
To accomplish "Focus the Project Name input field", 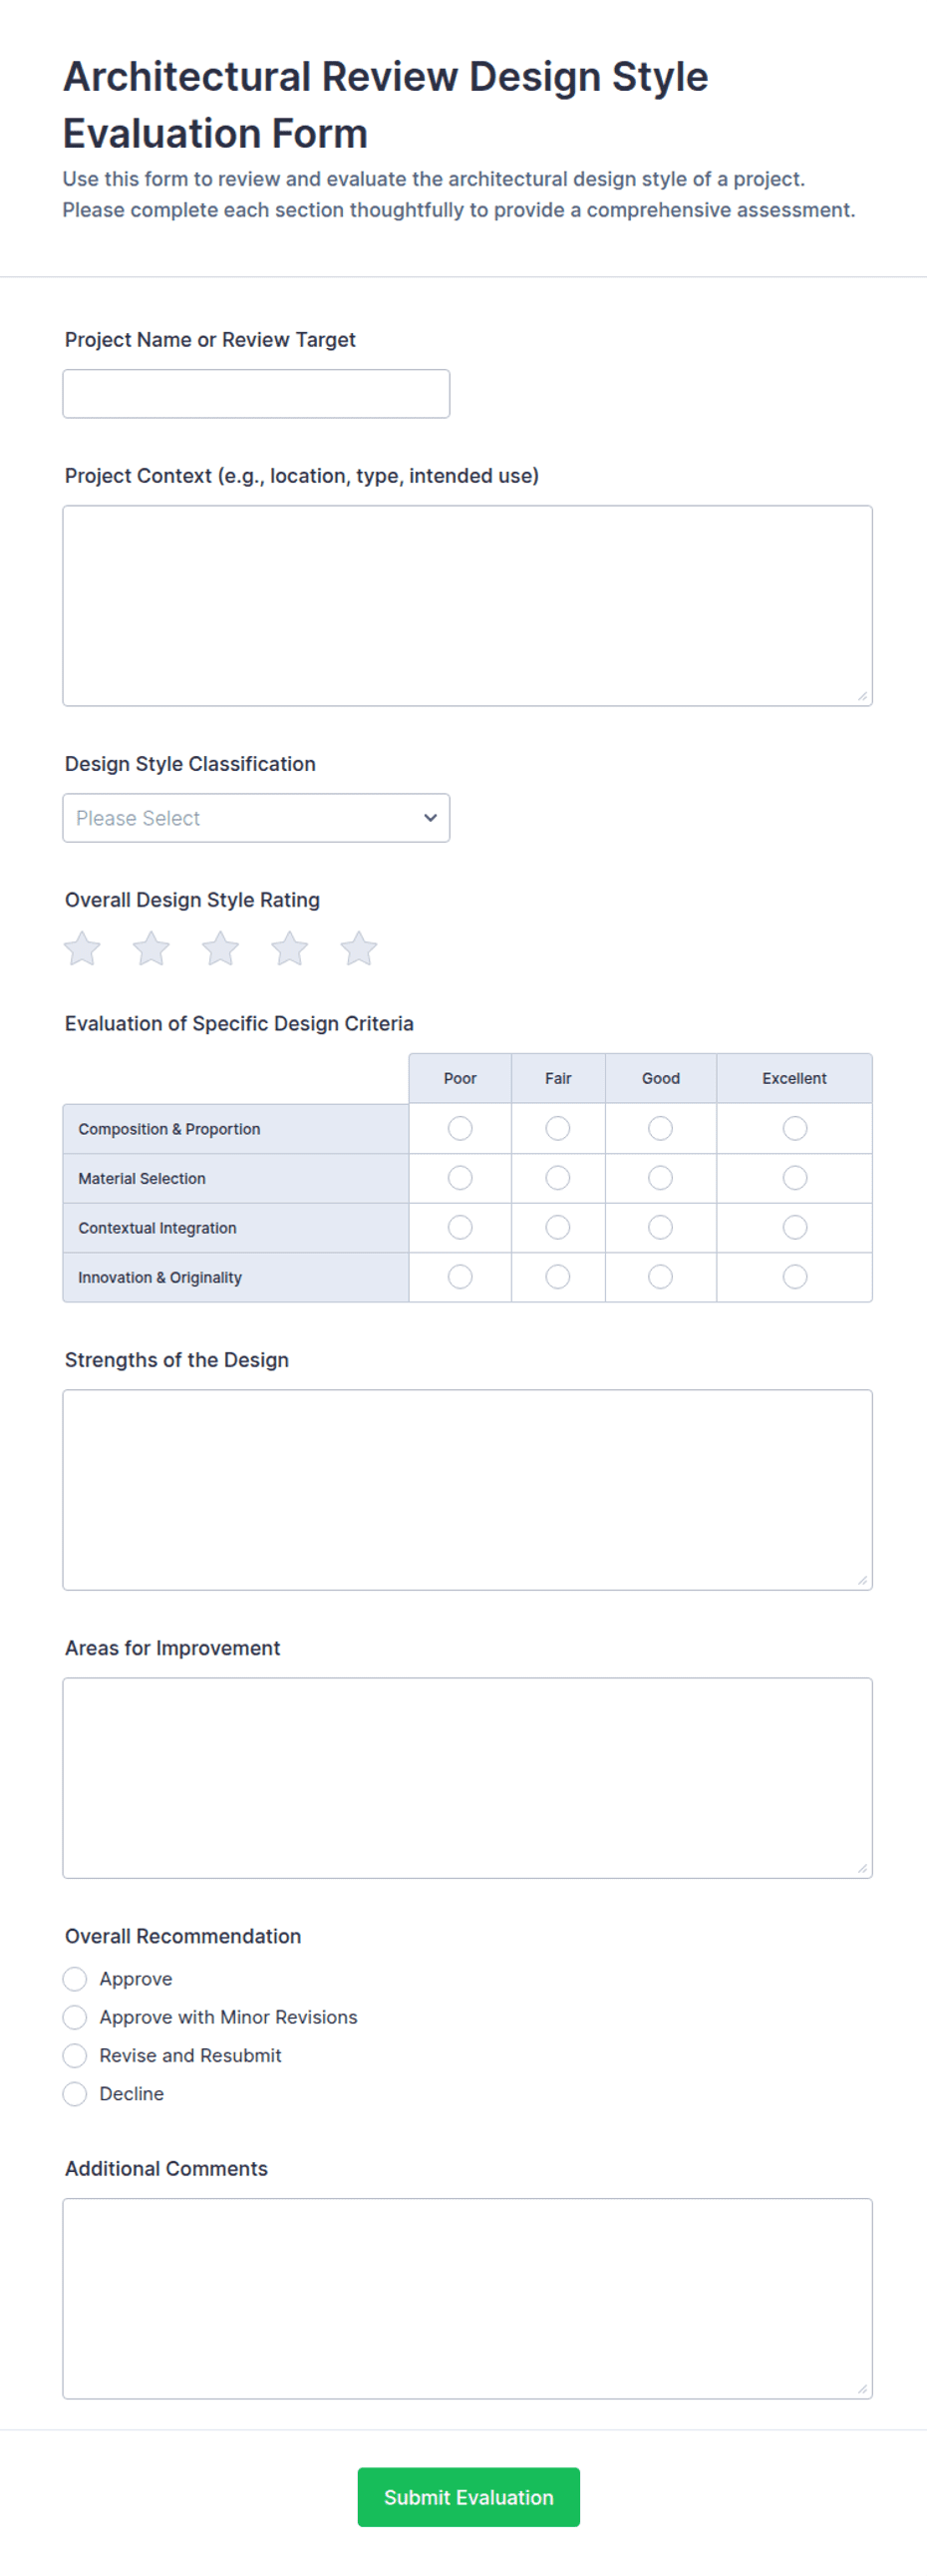I will [x=256, y=394].
